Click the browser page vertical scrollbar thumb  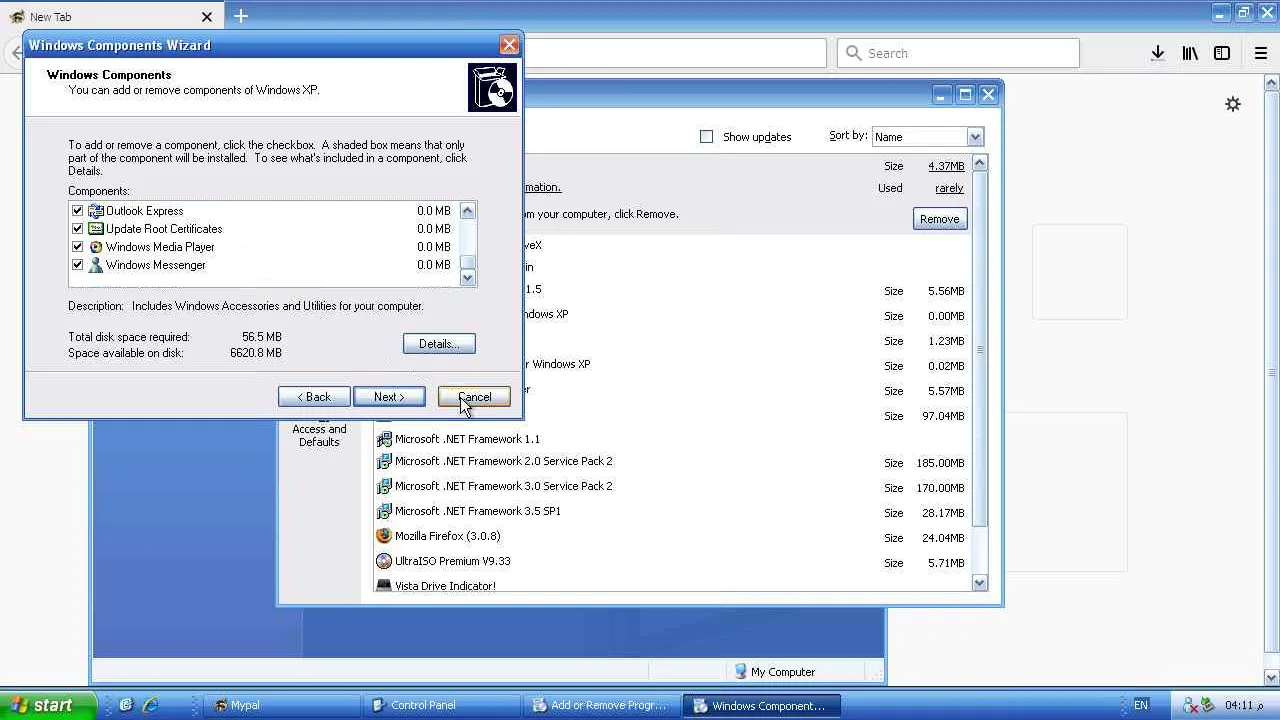tap(1272, 374)
